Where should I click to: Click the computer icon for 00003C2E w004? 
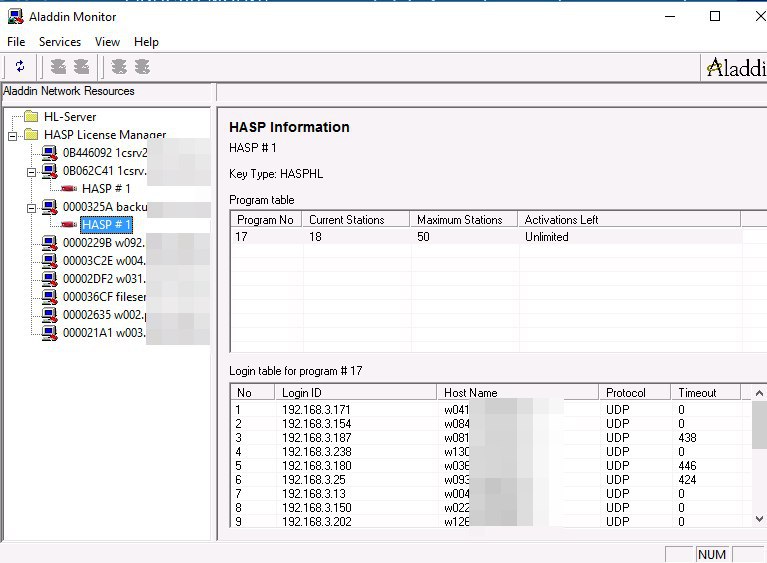click(49, 261)
